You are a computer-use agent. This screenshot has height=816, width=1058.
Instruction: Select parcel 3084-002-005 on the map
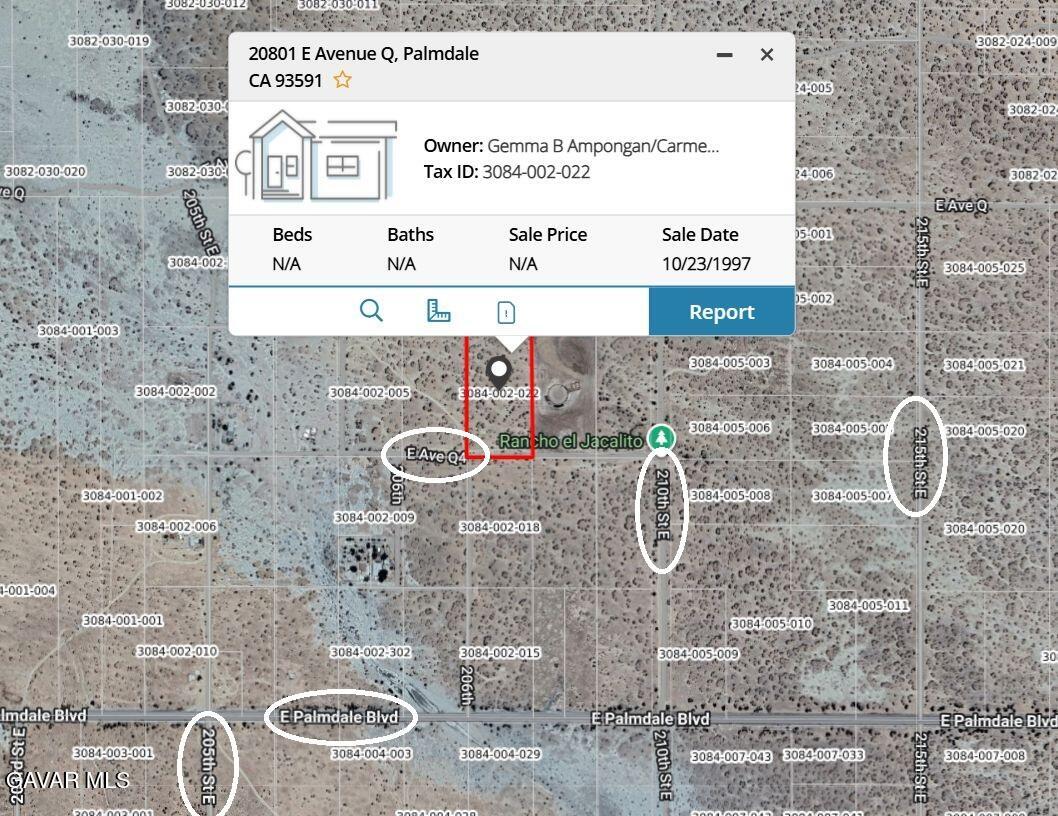click(x=370, y=393)
